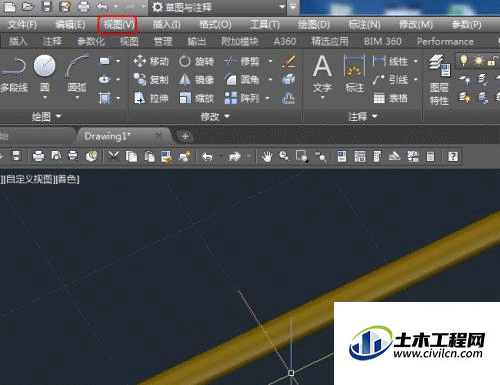
Task: Switch to the 精选应用 ribbon tab
Action: coord(330,42)
